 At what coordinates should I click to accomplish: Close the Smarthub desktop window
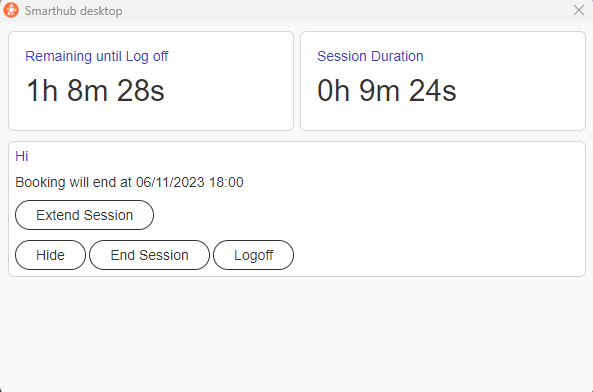(x=579, y=10)
